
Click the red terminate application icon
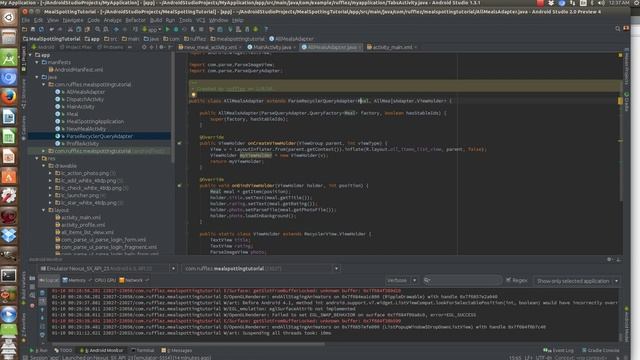click(32, 306)
